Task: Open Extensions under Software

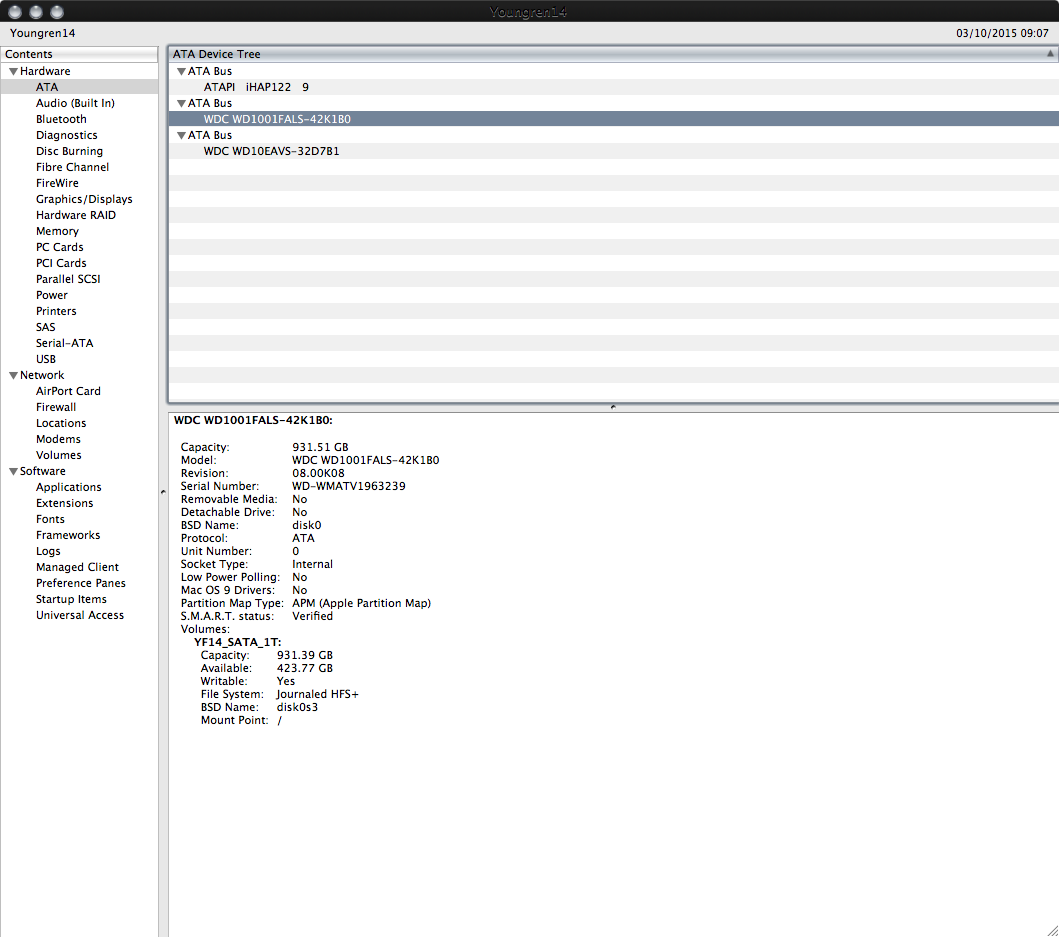Action: click(64, 503)
